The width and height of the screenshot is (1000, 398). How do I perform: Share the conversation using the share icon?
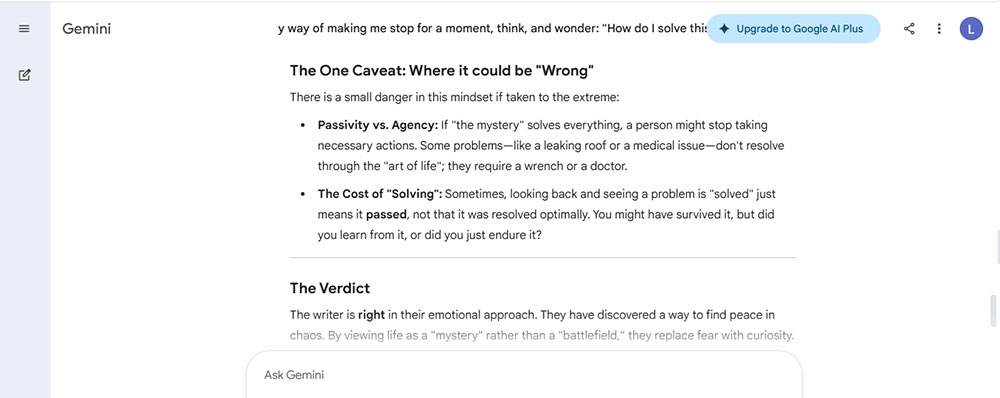tap(909, 29)
